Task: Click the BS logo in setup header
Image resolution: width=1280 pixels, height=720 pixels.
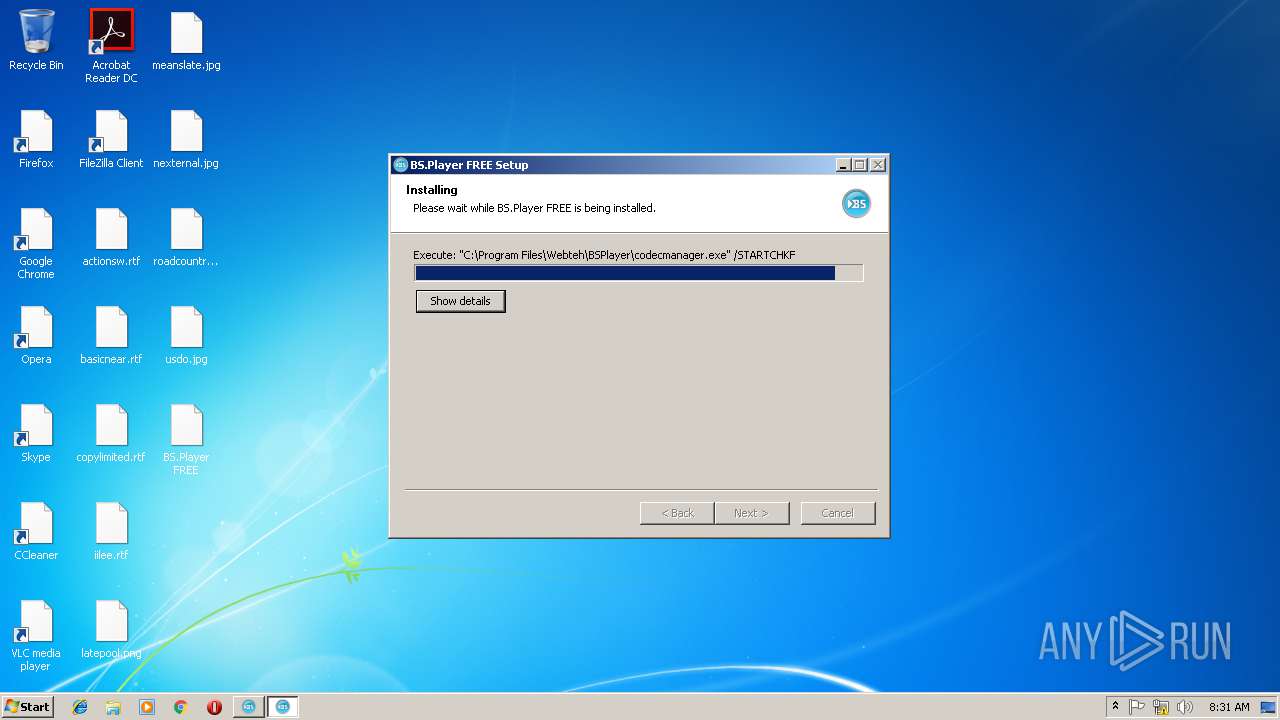Action: 856,204
